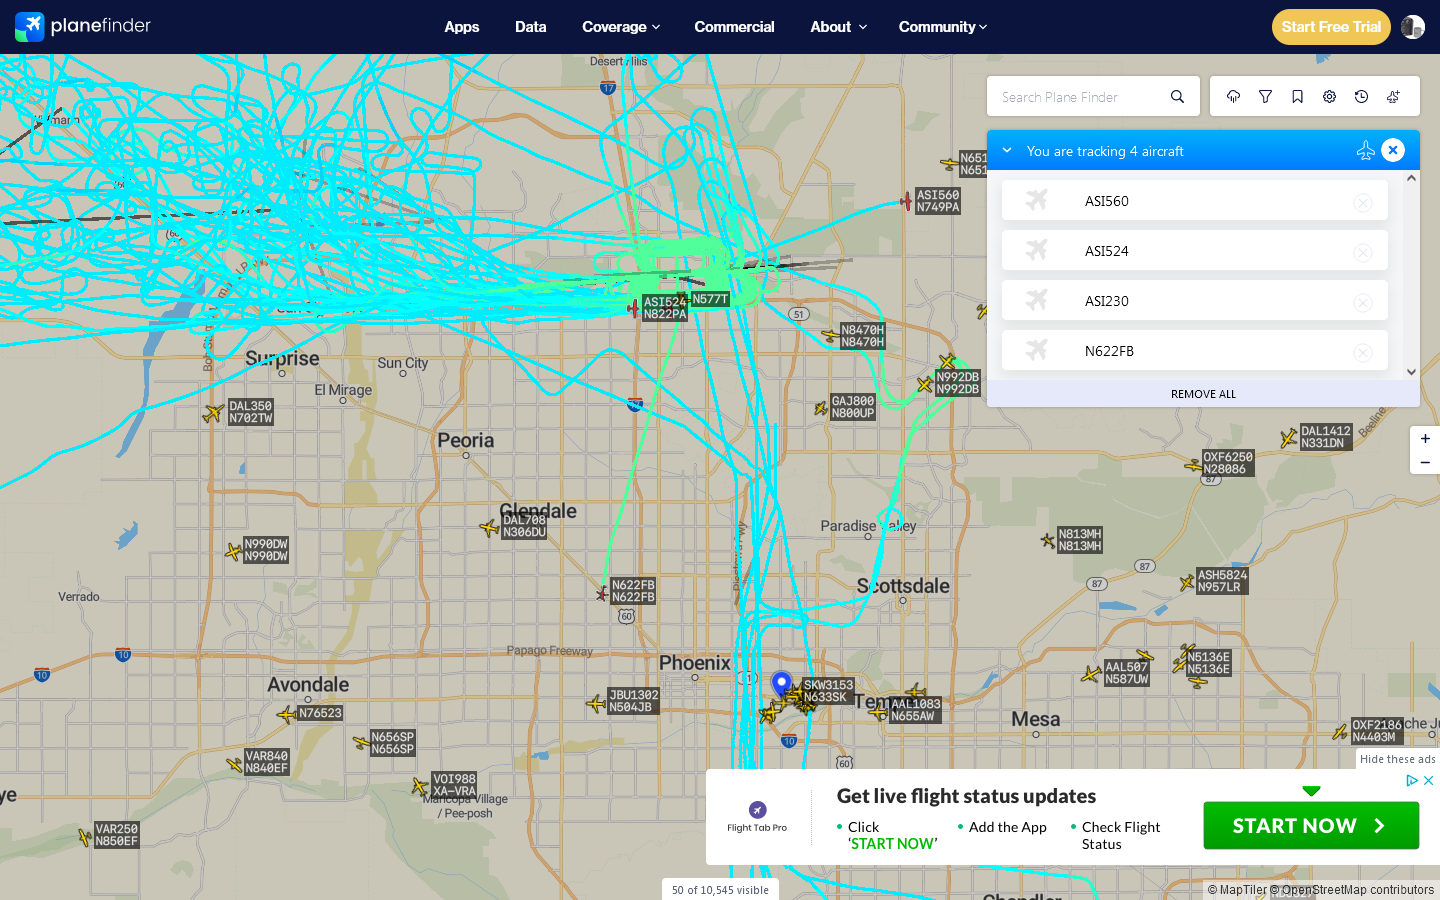Click the plane icon beside ASI560 in list
The image size is (1440, 900).
[1037, 200]
